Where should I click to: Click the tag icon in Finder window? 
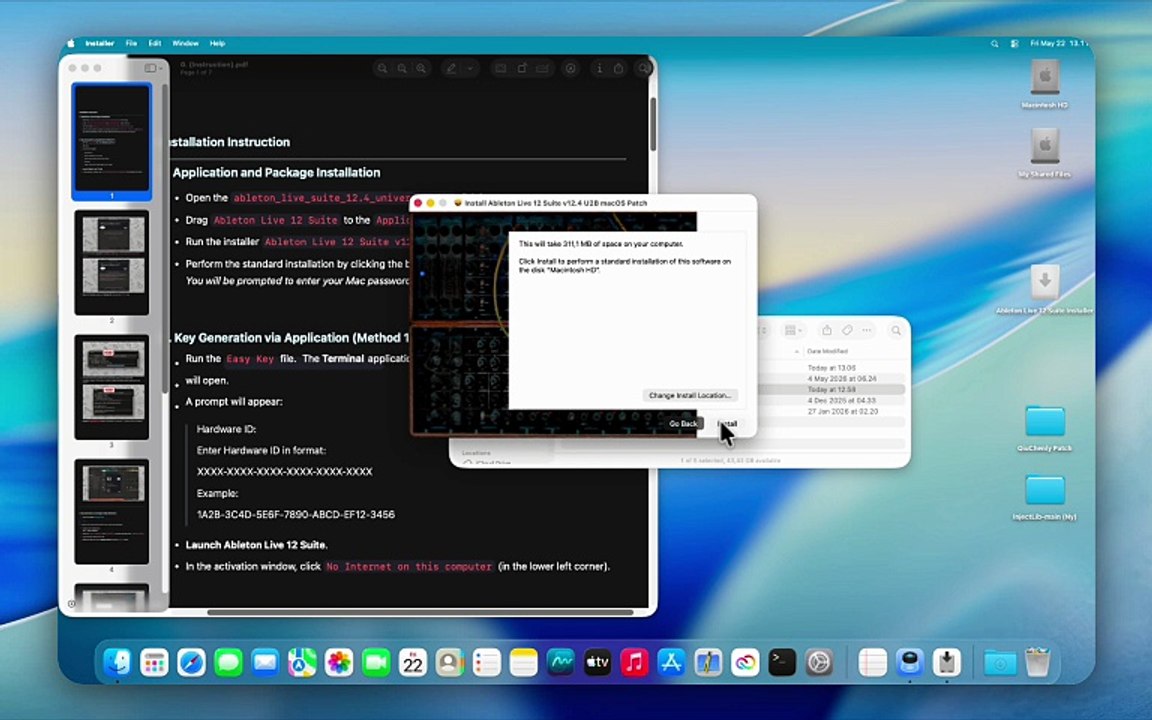point(847,331)
